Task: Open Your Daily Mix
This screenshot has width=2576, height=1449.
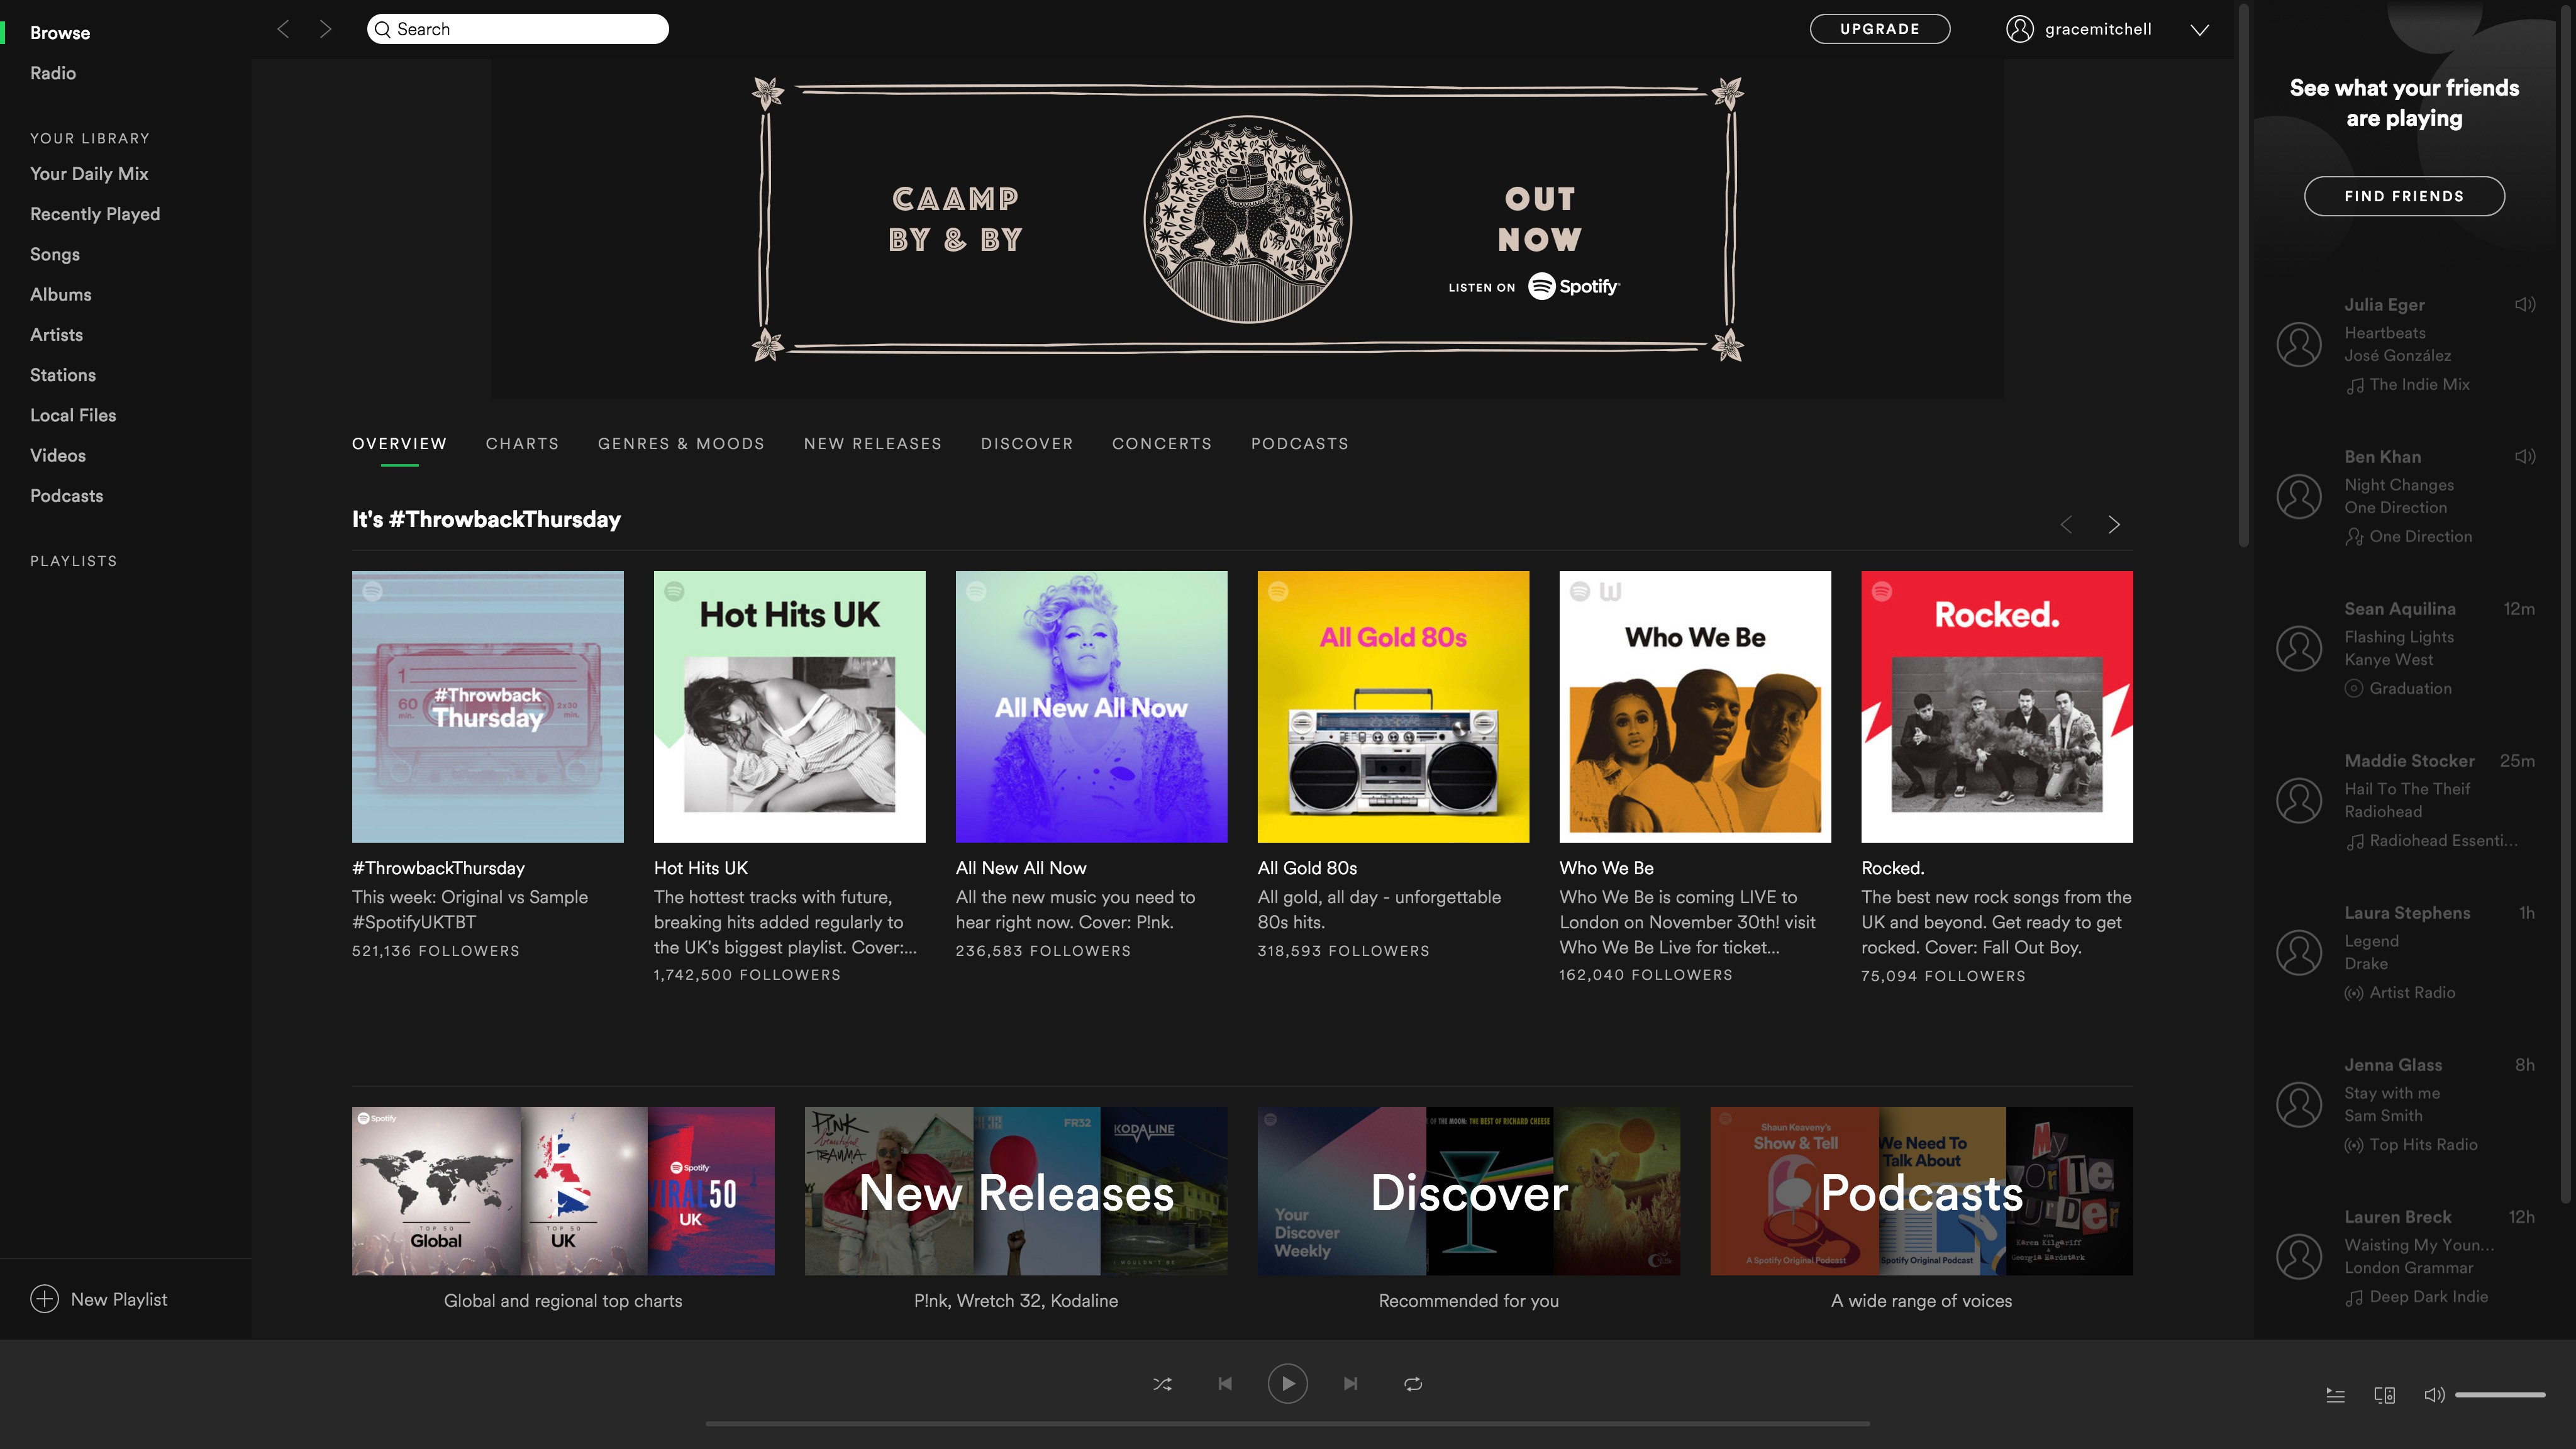Action: 89,174
